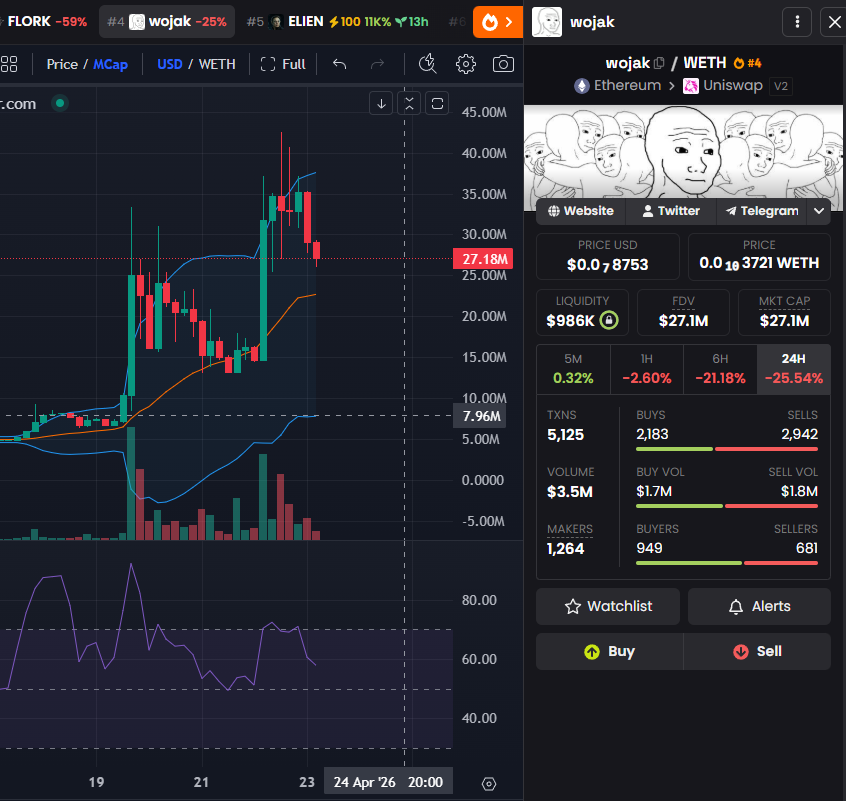Screen dimensions: 846x801
Task: Open the Alerts button
Action: 759,606
